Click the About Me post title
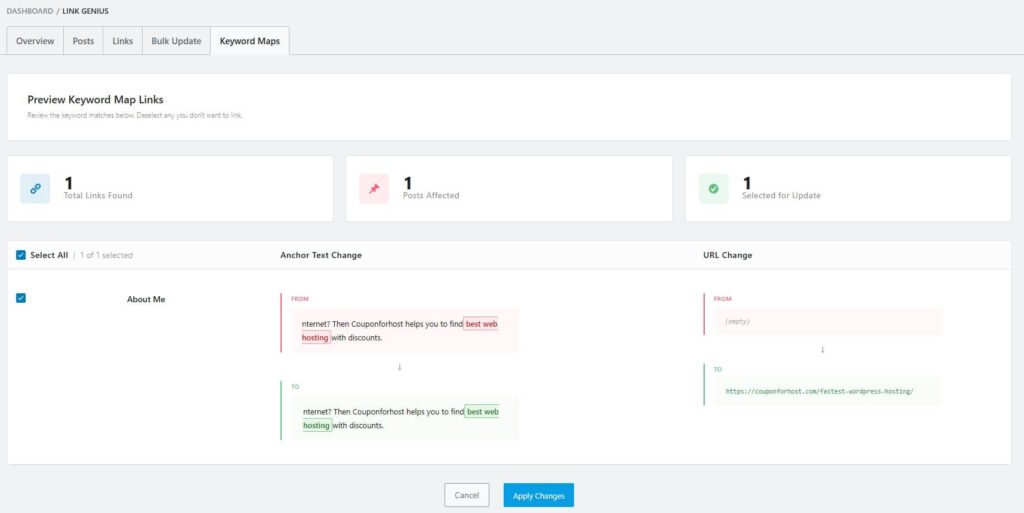Viewport: 1024px width, 513px height. (146, 300)
